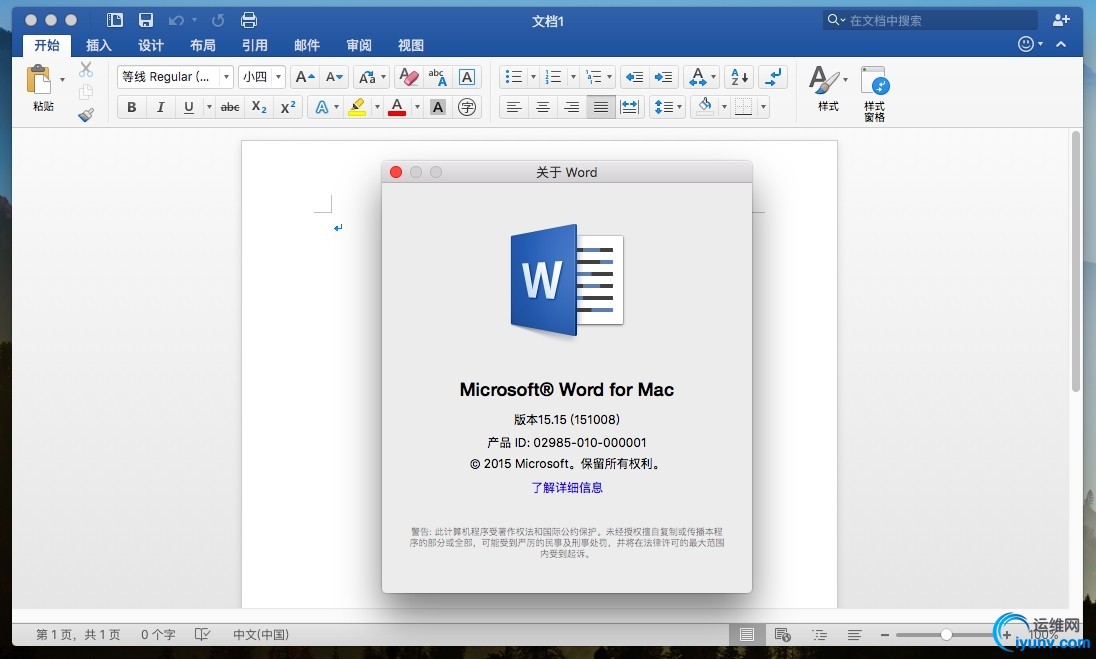The image size is (1096, 659).
Task: Open the 审阅 (Review) tab
Action: click(x=359, y=45)
